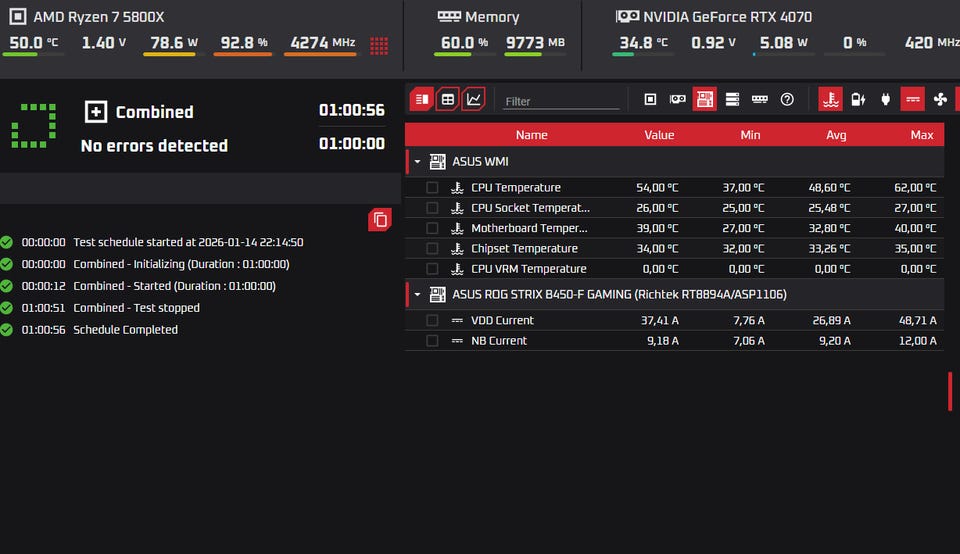The width and height of the screenshot is (960, 554).
Task: Toggle the memory sensor category filter
Action: pos(760,99)
